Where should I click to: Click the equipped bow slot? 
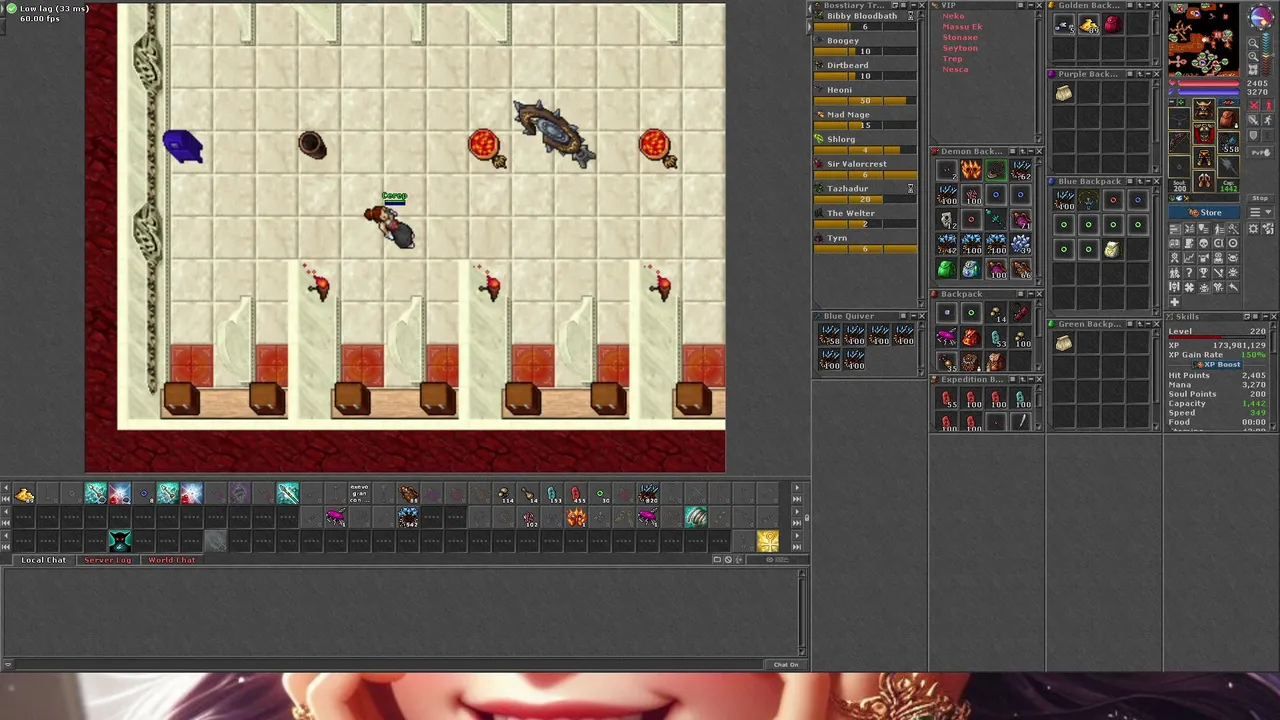click(x=1179, y=140)
